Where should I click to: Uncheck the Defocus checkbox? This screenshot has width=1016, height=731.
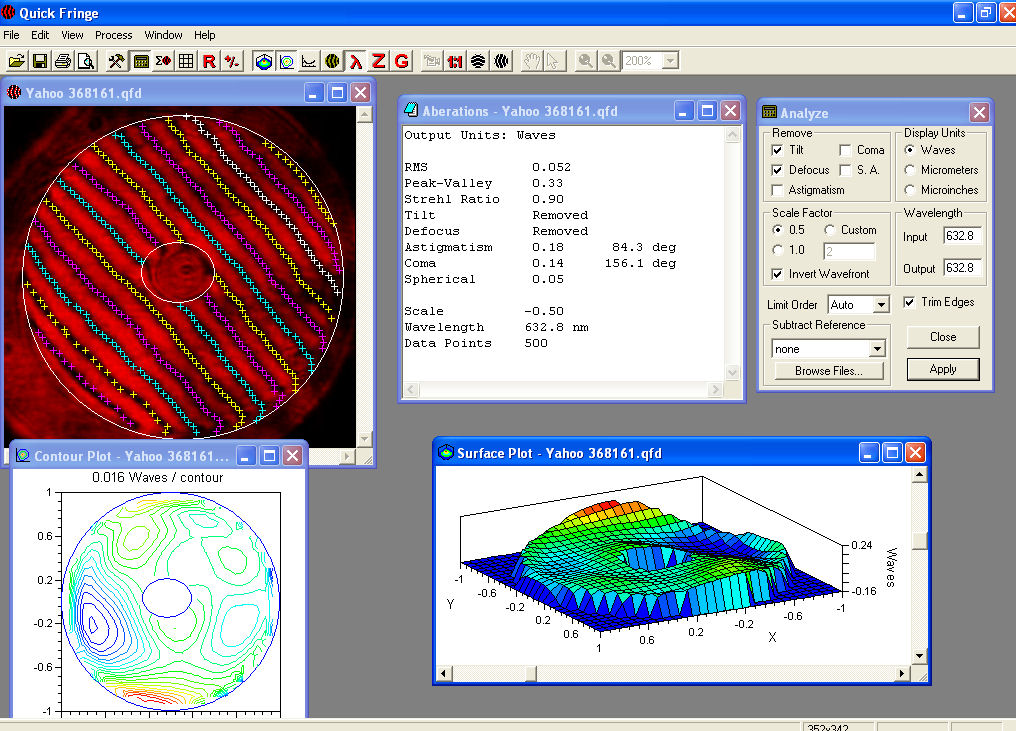(x=778, y=170)
